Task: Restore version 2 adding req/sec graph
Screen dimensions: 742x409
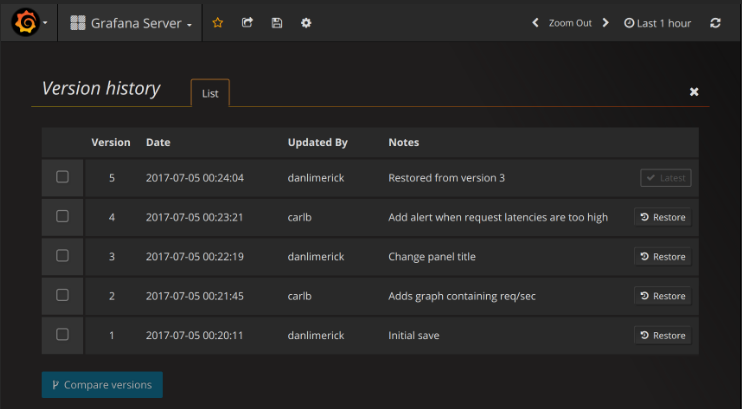Action: [x=662, y=296]
